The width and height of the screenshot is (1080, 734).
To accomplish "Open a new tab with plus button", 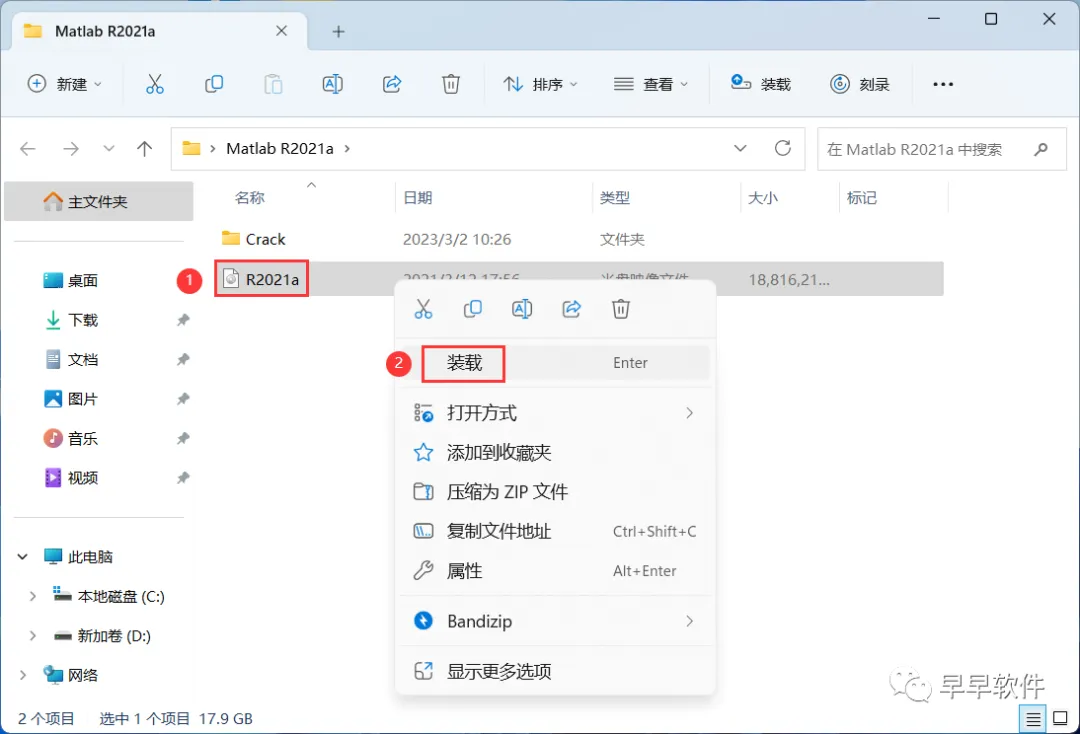I will click(x=338, y=32).
